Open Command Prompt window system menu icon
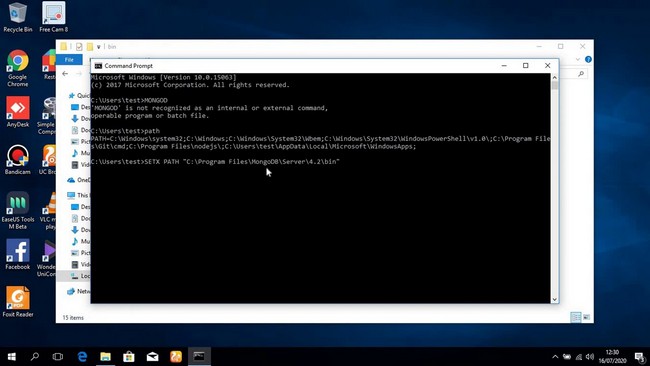This screenshot has height=366, width=650. pyautogui.click(x=98, y=66)
